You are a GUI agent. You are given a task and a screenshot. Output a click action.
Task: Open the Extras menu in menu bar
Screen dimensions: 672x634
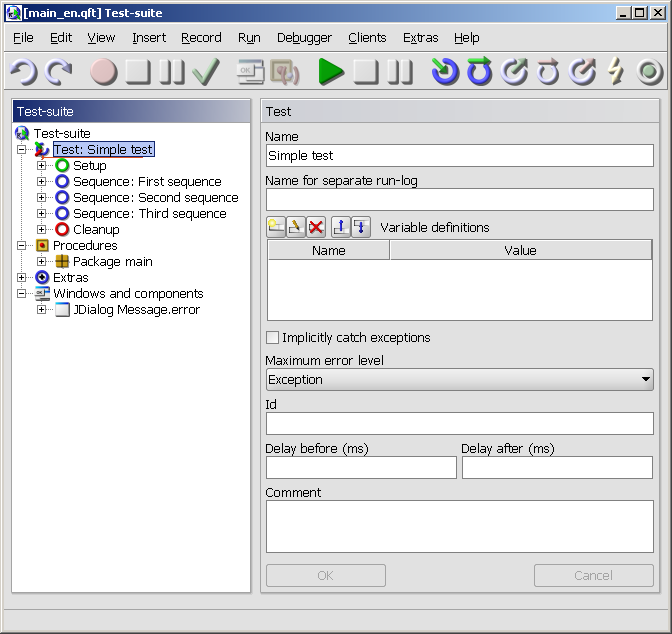click(x=420, y=38)
